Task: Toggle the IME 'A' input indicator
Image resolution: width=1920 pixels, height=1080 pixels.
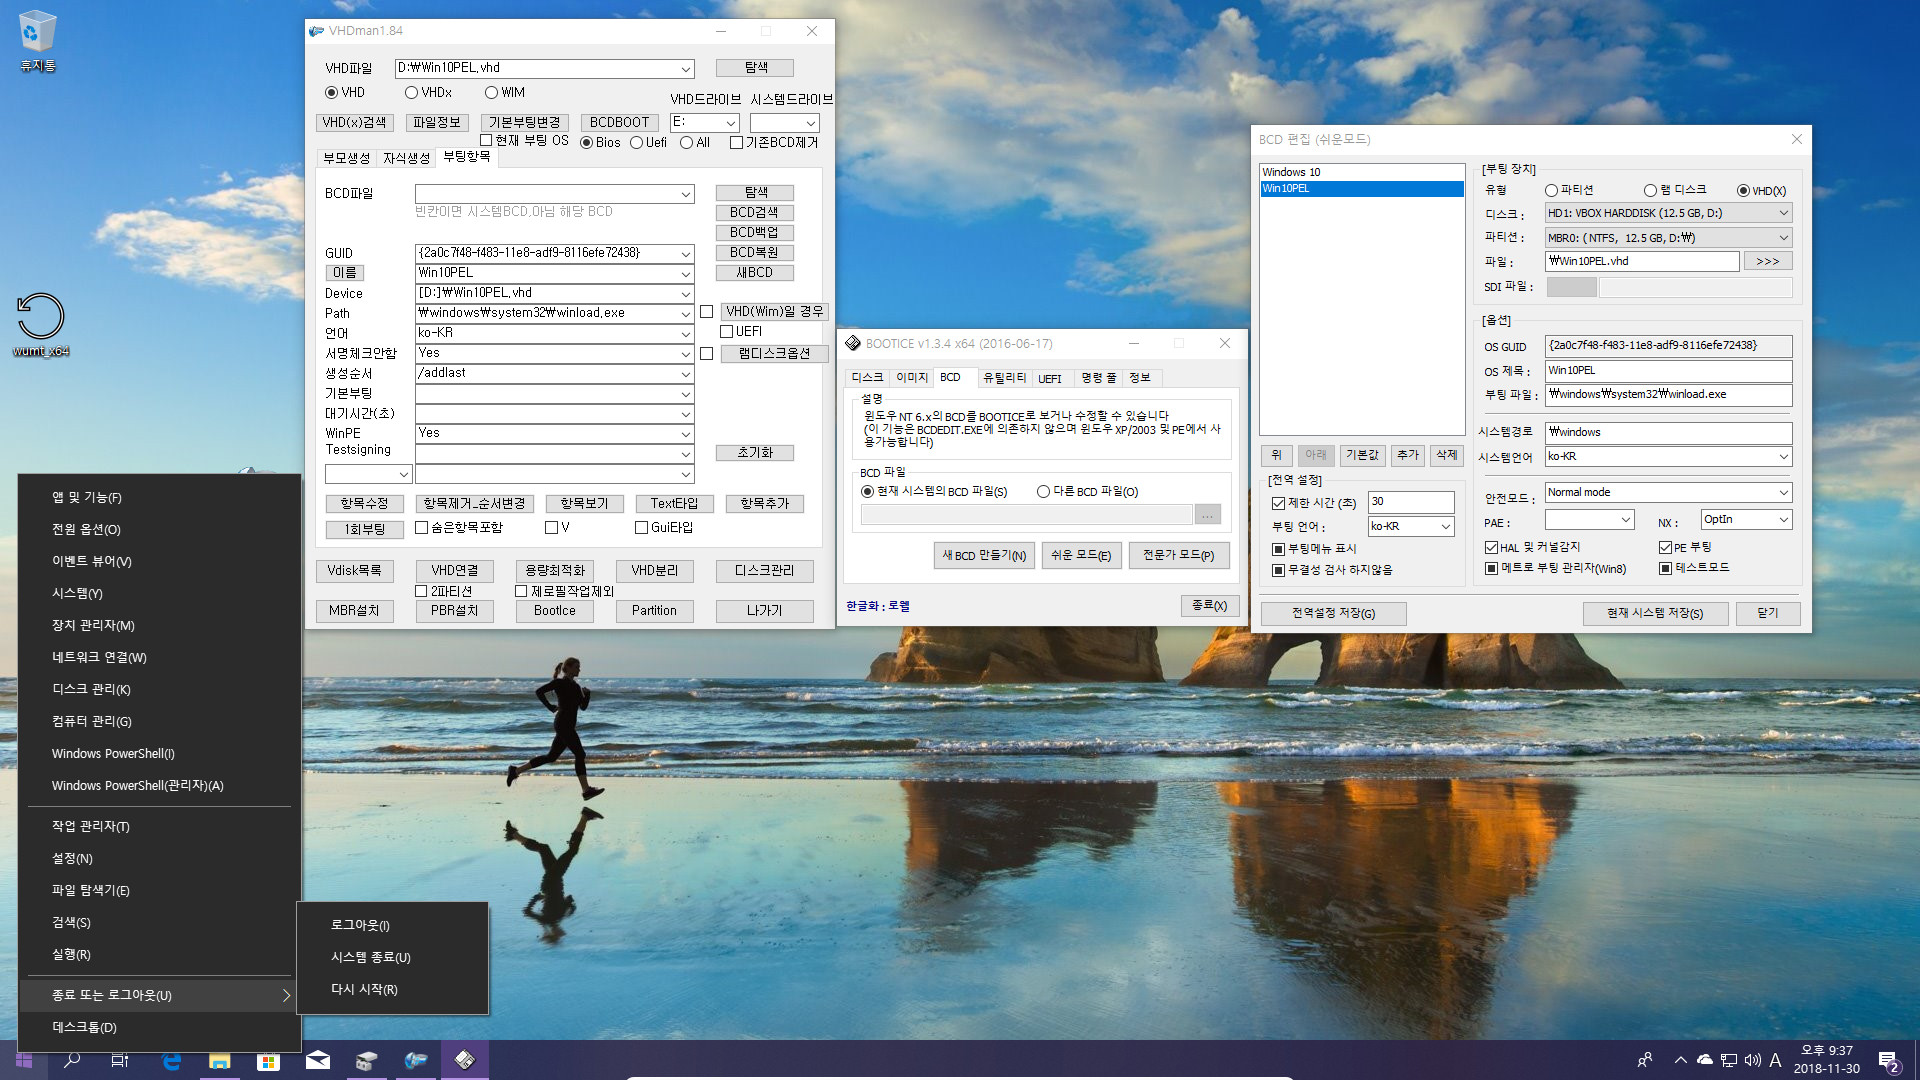Action: pyautogui.click(x=1775, y=1060)
